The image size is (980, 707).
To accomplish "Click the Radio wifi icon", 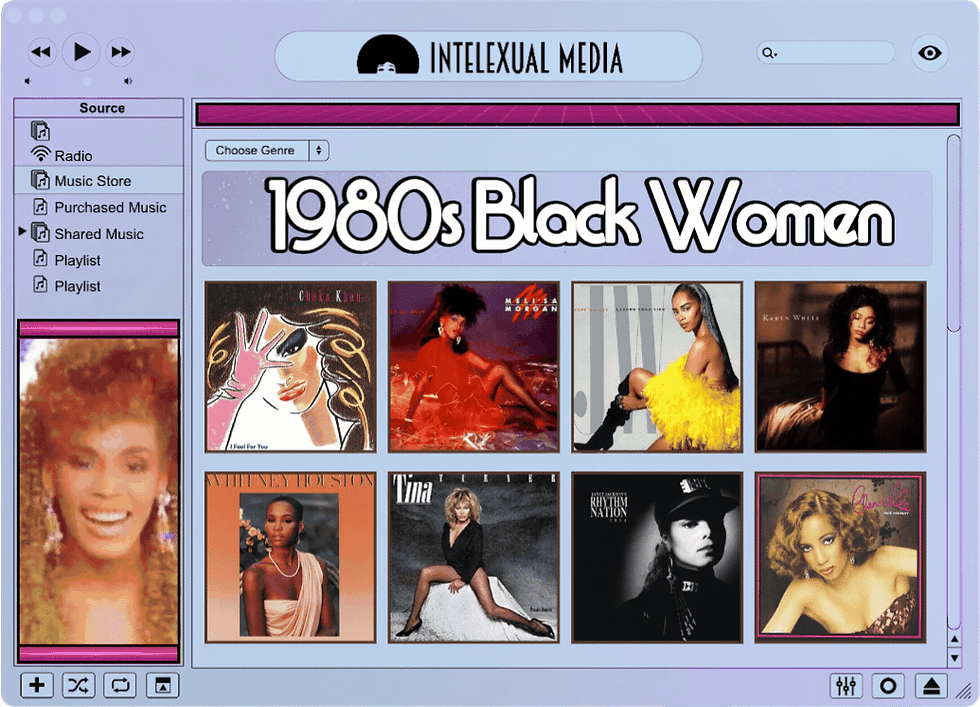I will pyautogui.click(x=41, y=154).
